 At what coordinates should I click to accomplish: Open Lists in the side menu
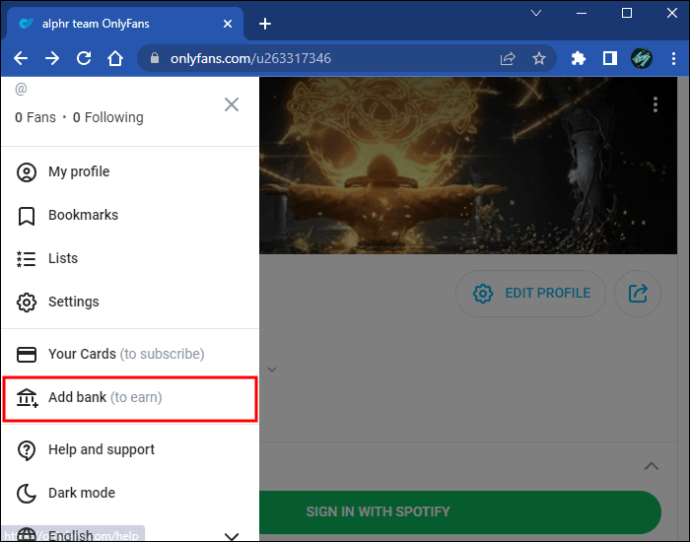tap(130, 259)
